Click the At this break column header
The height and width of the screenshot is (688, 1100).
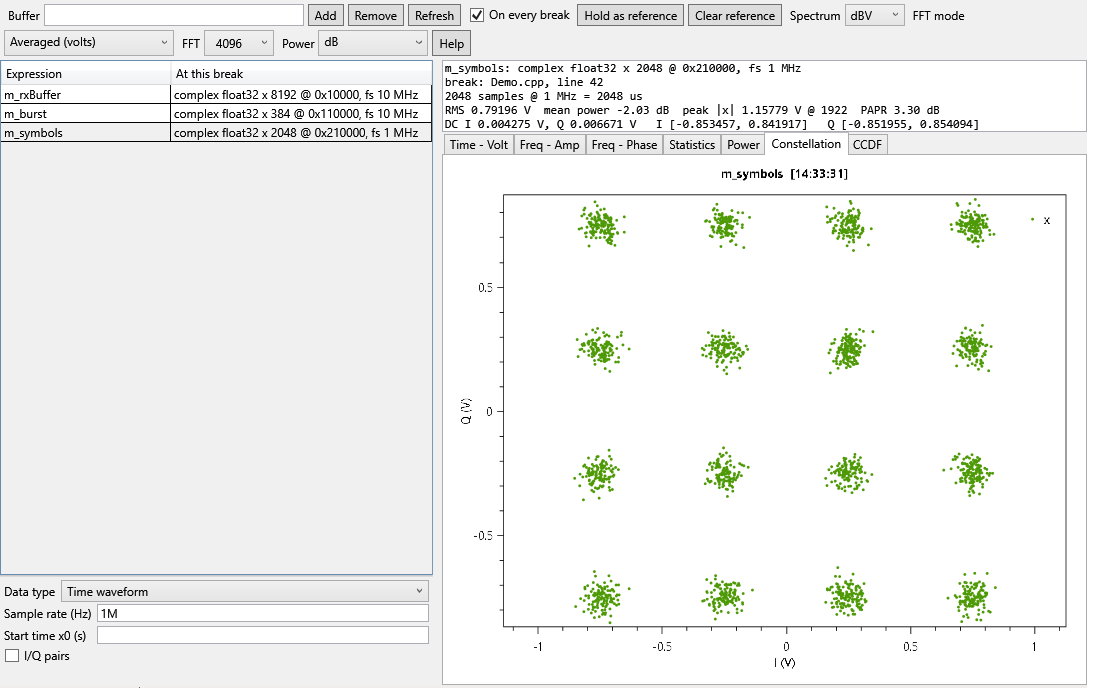click(301, 74)
